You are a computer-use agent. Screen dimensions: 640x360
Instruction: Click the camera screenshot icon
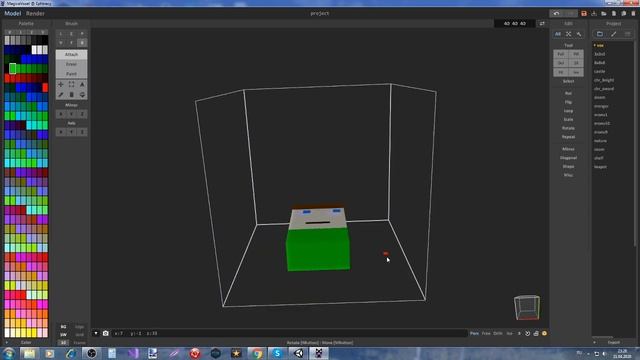coord(106,333)
